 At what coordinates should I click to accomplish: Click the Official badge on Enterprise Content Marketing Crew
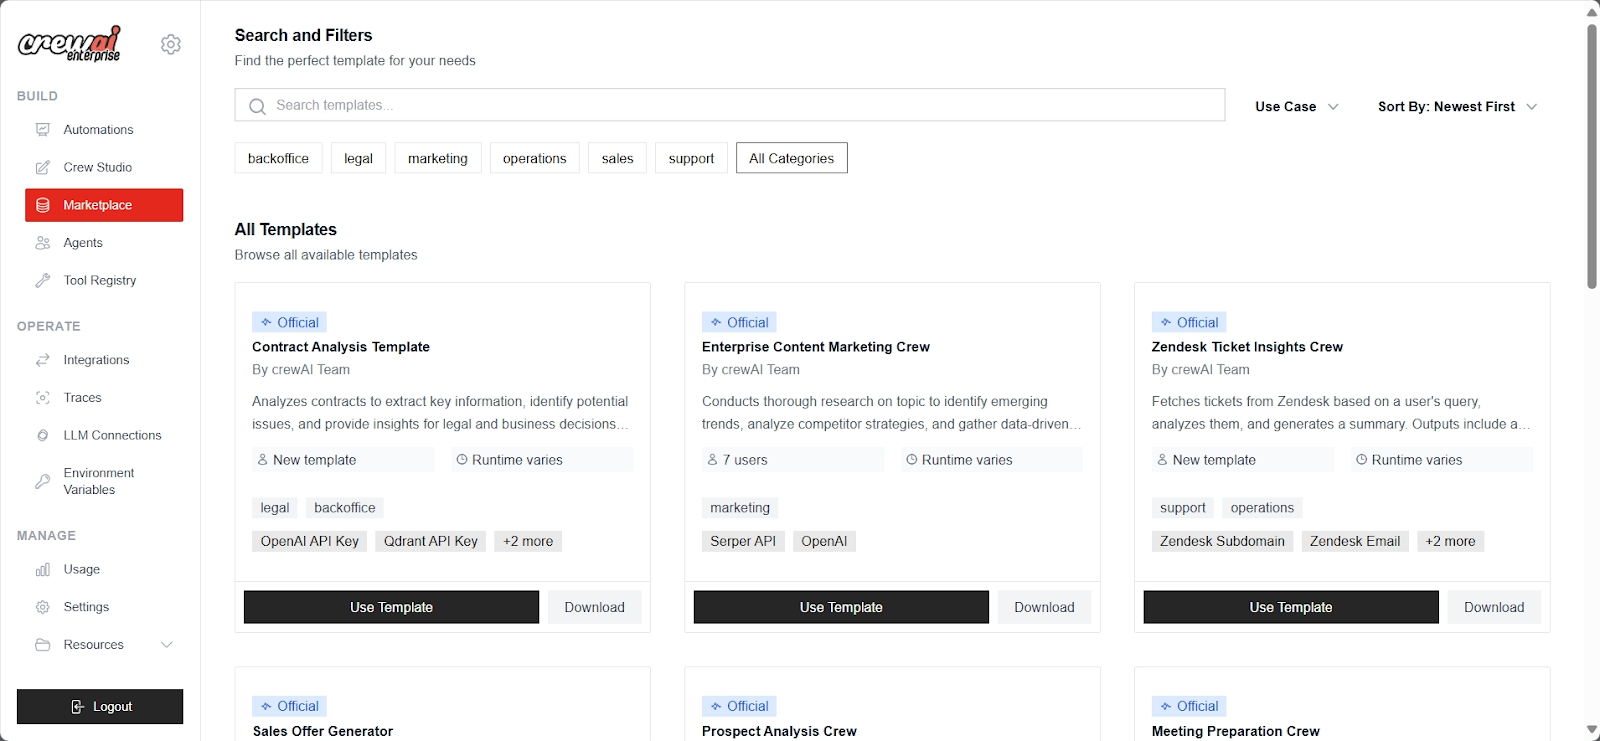tap(740, 322)
